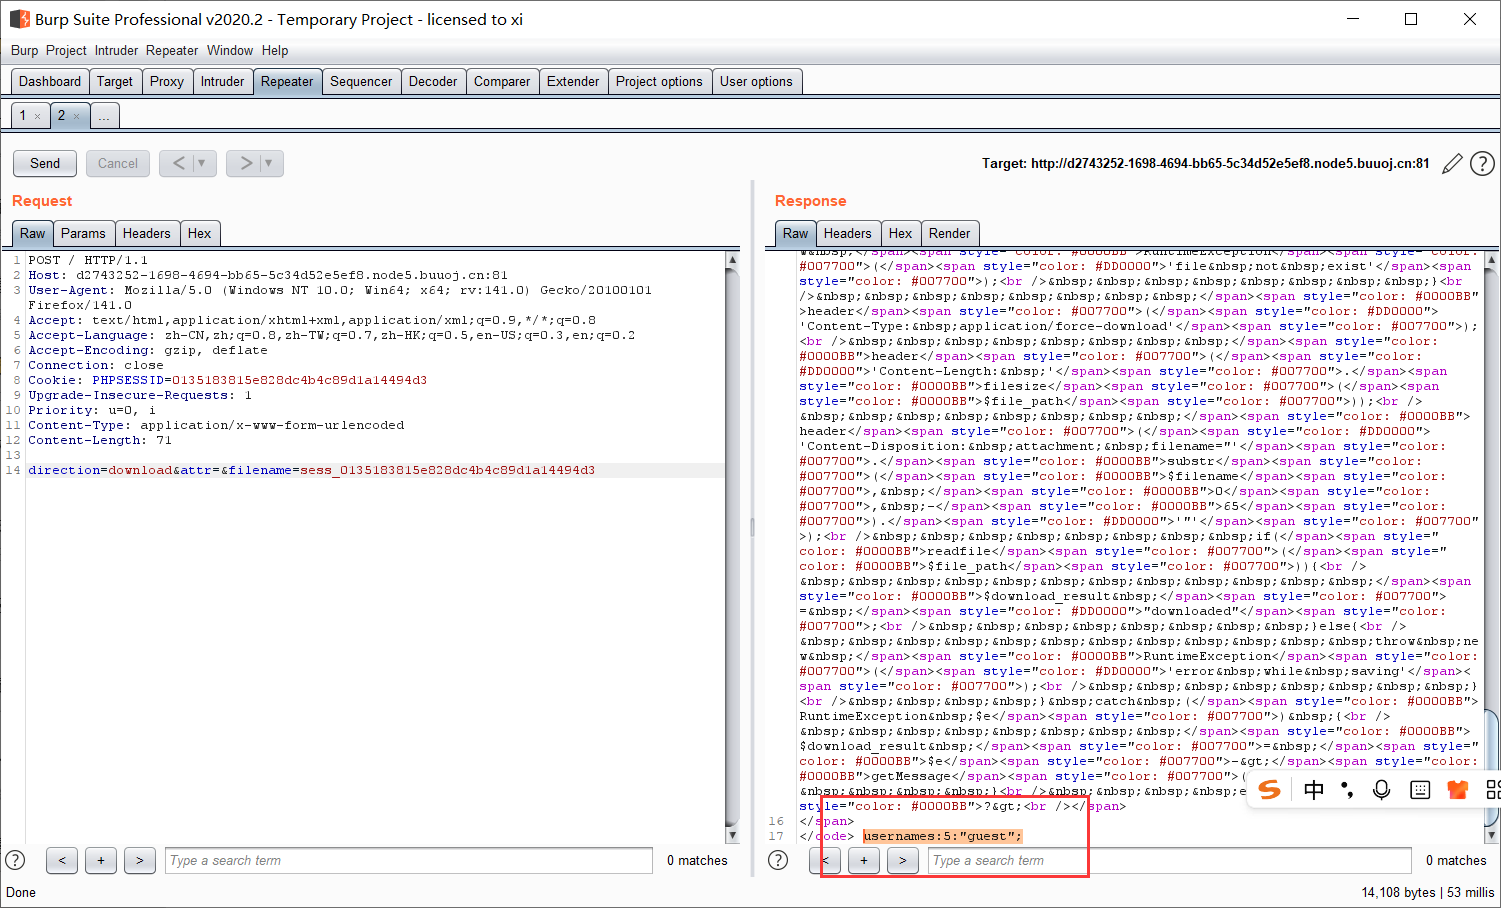1501x908 pixels.
Task: Open previous history dropdown arrow
Action: pos(202,163)
